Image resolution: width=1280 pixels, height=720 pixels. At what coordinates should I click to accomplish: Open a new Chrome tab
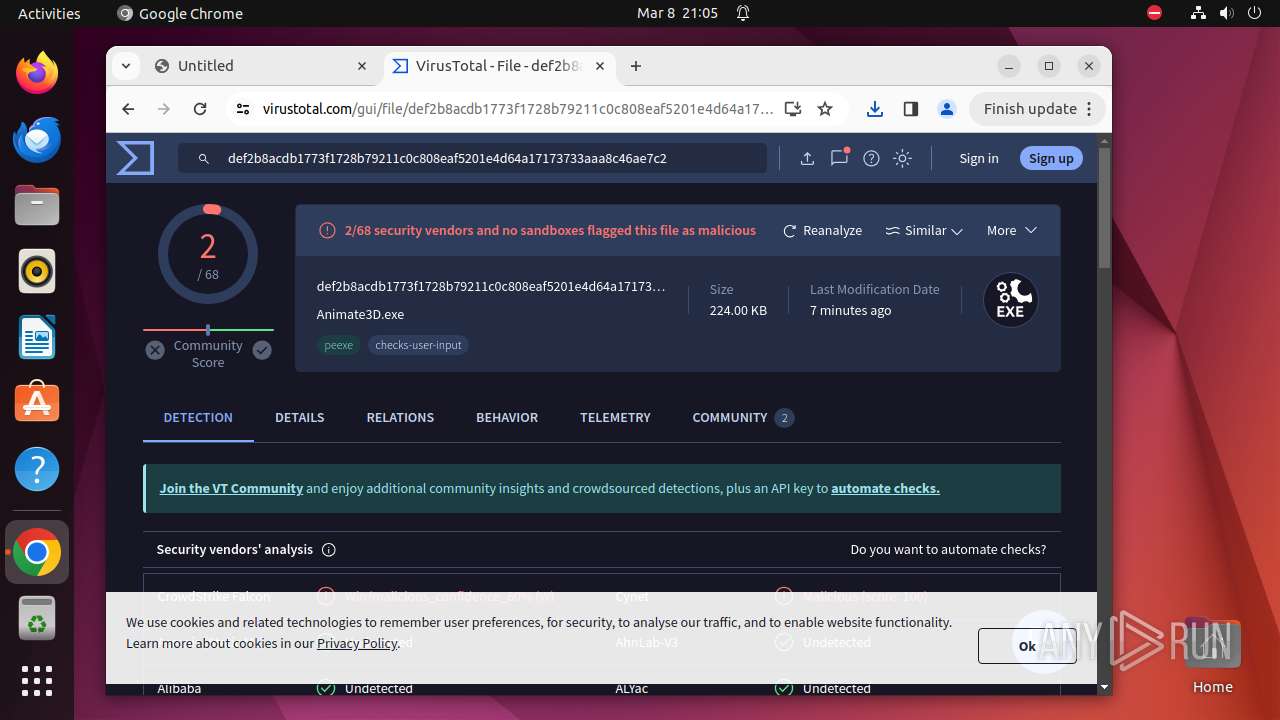[636, 66]
